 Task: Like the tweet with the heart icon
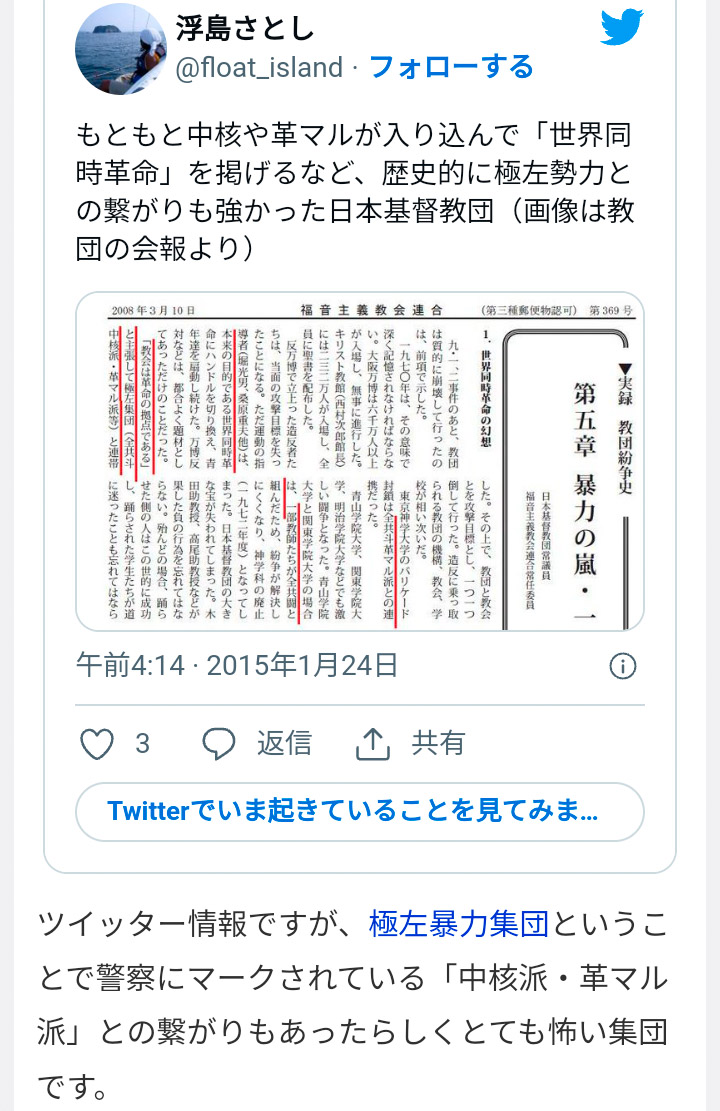tap(96, 744)
